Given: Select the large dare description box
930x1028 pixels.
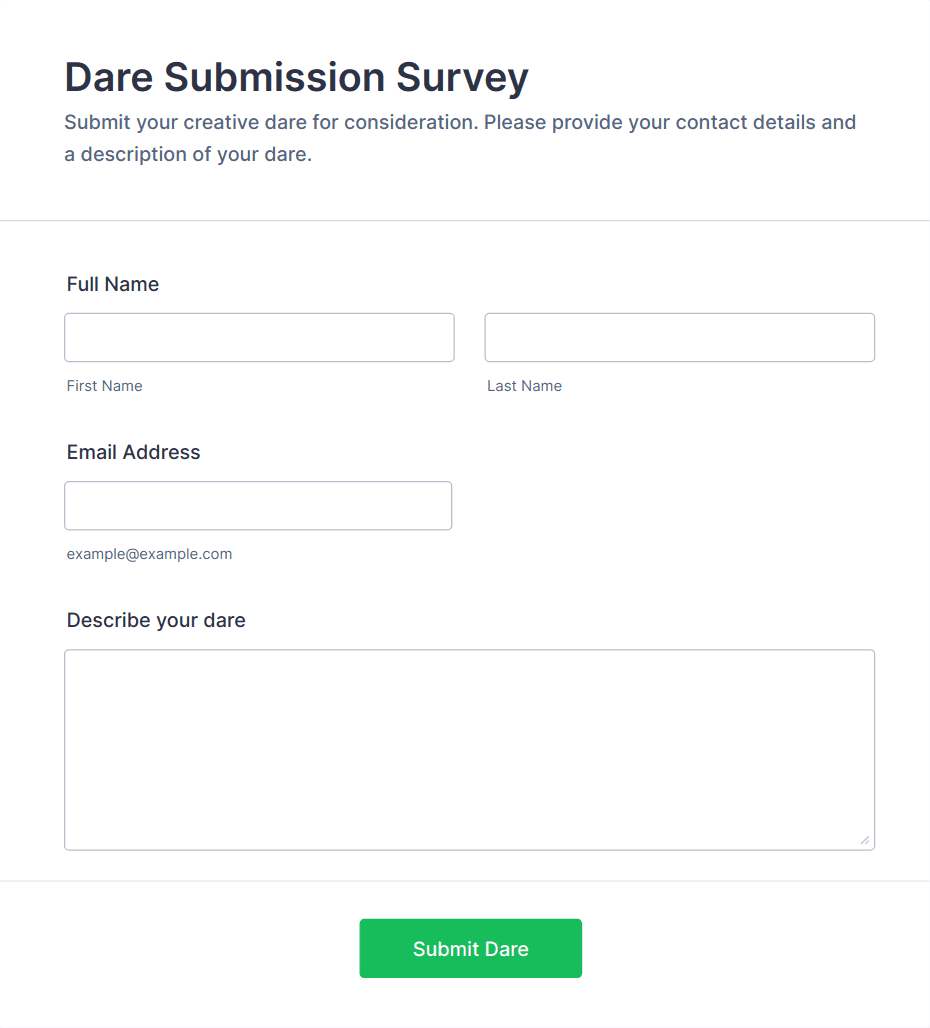Looking at the screenshot, I should point(469,749).
